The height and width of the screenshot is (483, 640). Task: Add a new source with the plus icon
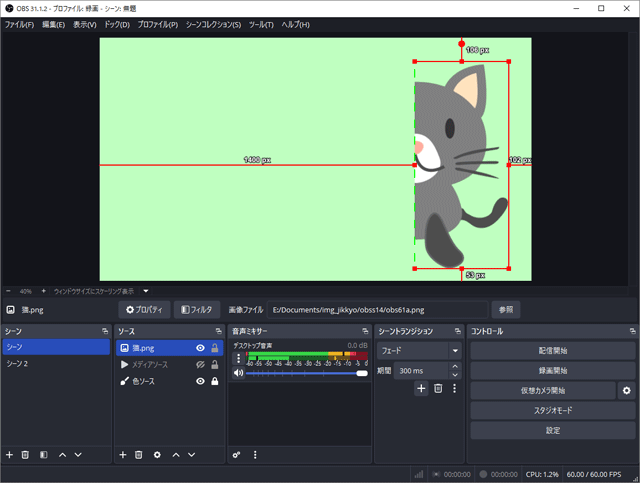pos(123,454)
